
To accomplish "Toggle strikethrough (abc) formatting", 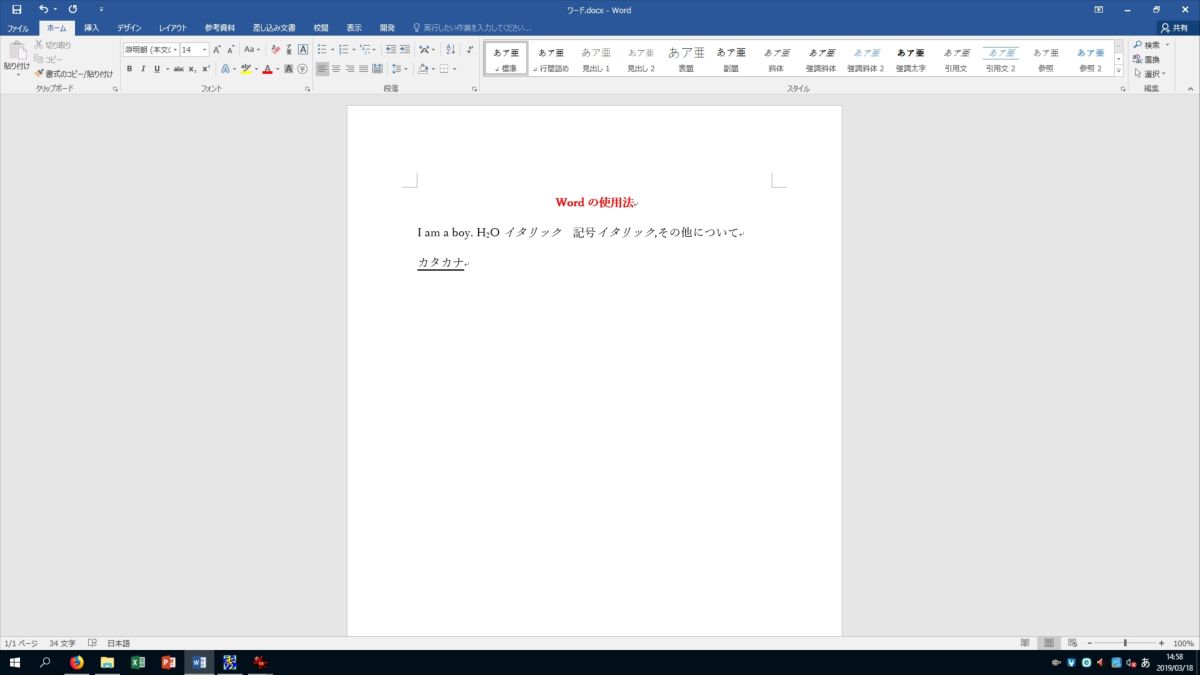I will [x=178, y=69].
